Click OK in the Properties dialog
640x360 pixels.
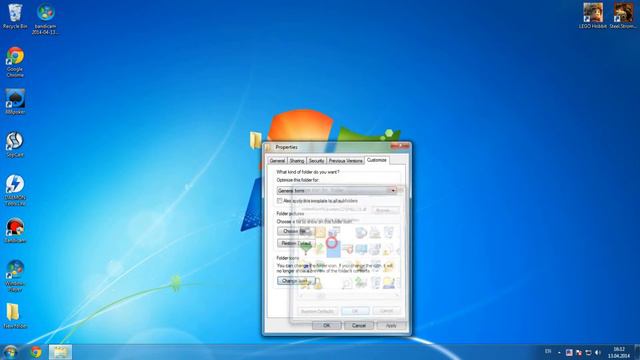click(327, 325)
